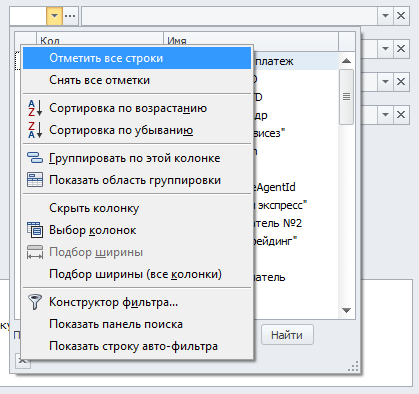
Task: Click the vertical scrollbar thumb
Action: [346, 97]
